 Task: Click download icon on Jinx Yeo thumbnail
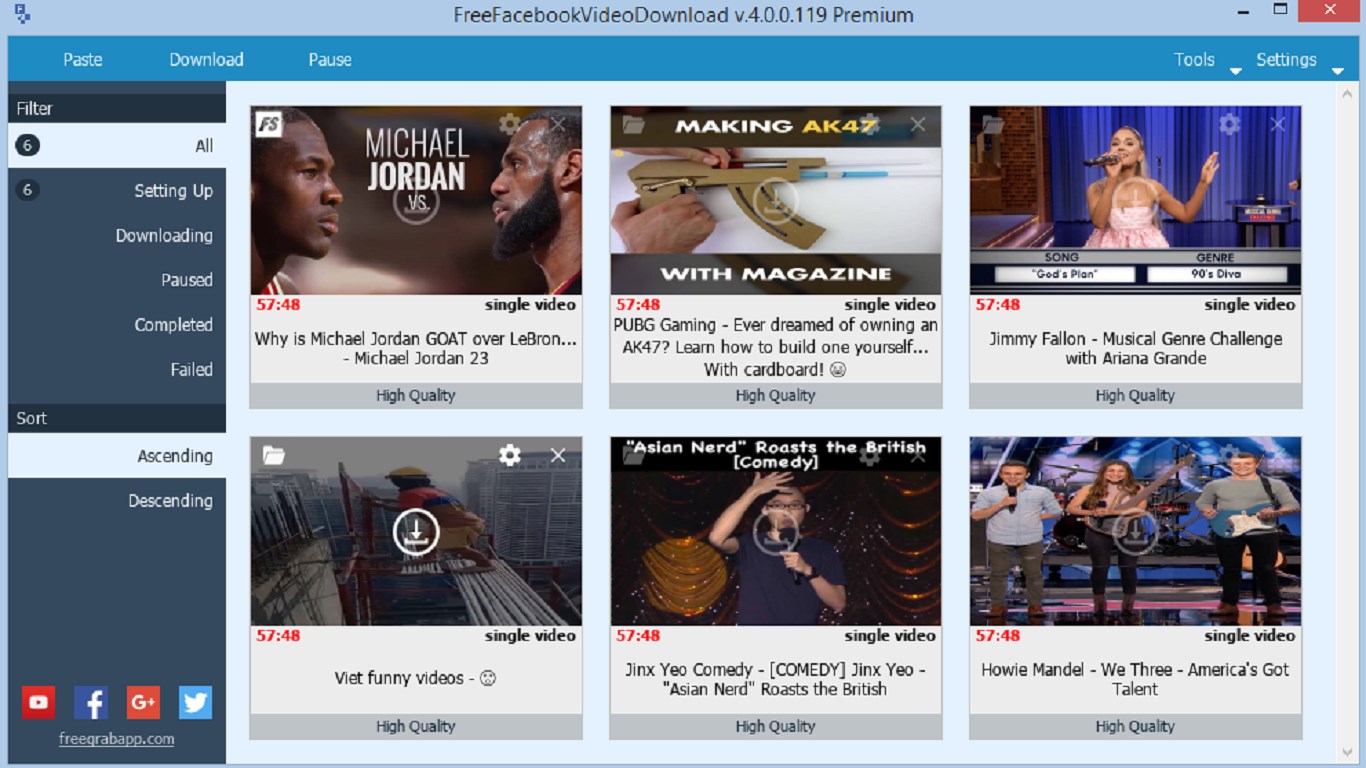776,532
